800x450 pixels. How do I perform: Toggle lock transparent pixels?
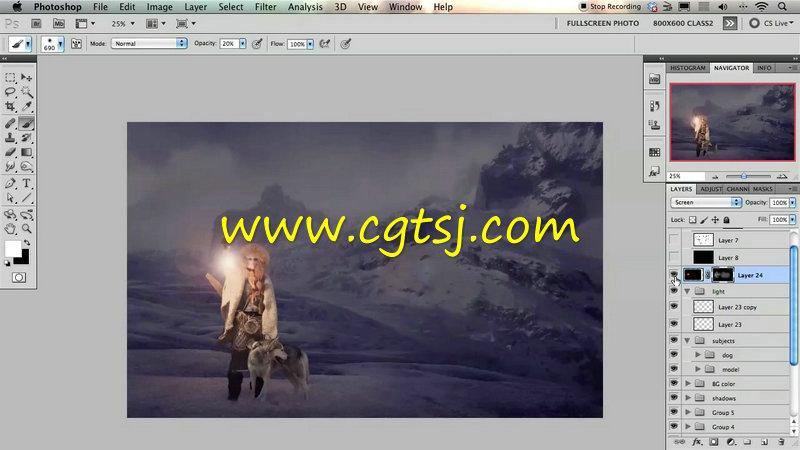pos(692,220)
